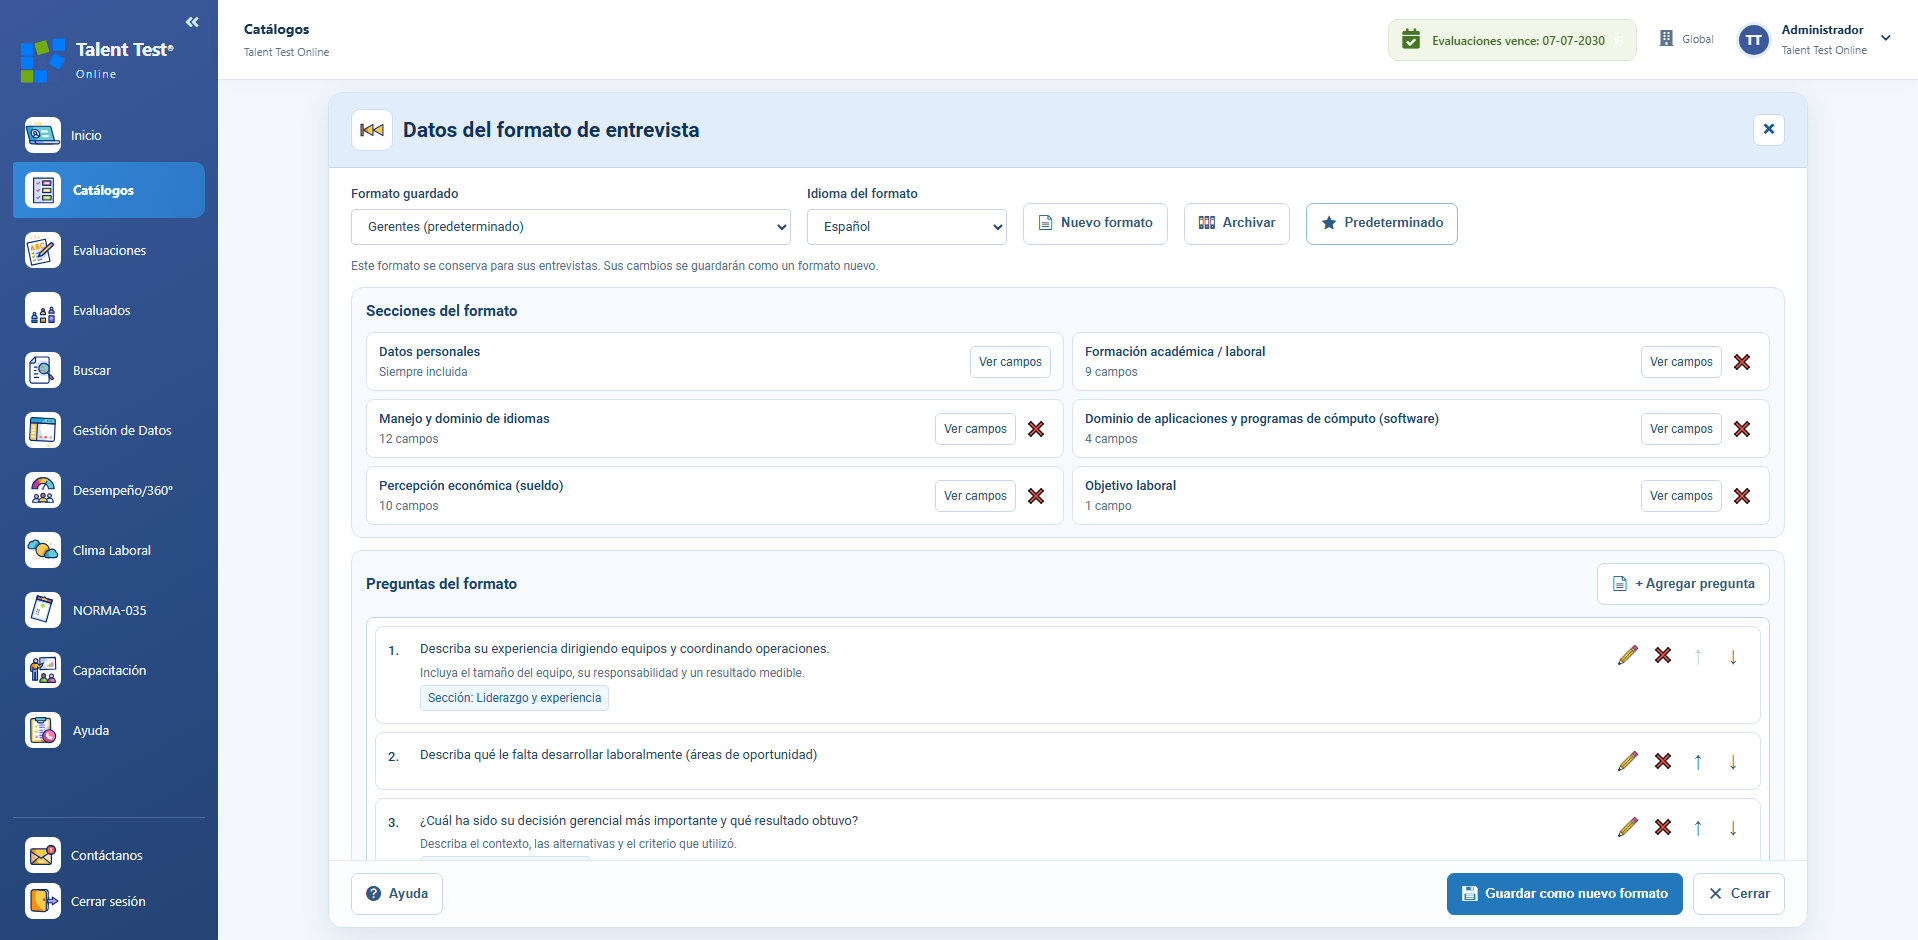Remove the Formación académica / laboral section
1918x940 pixels.
coord(1742,362)
